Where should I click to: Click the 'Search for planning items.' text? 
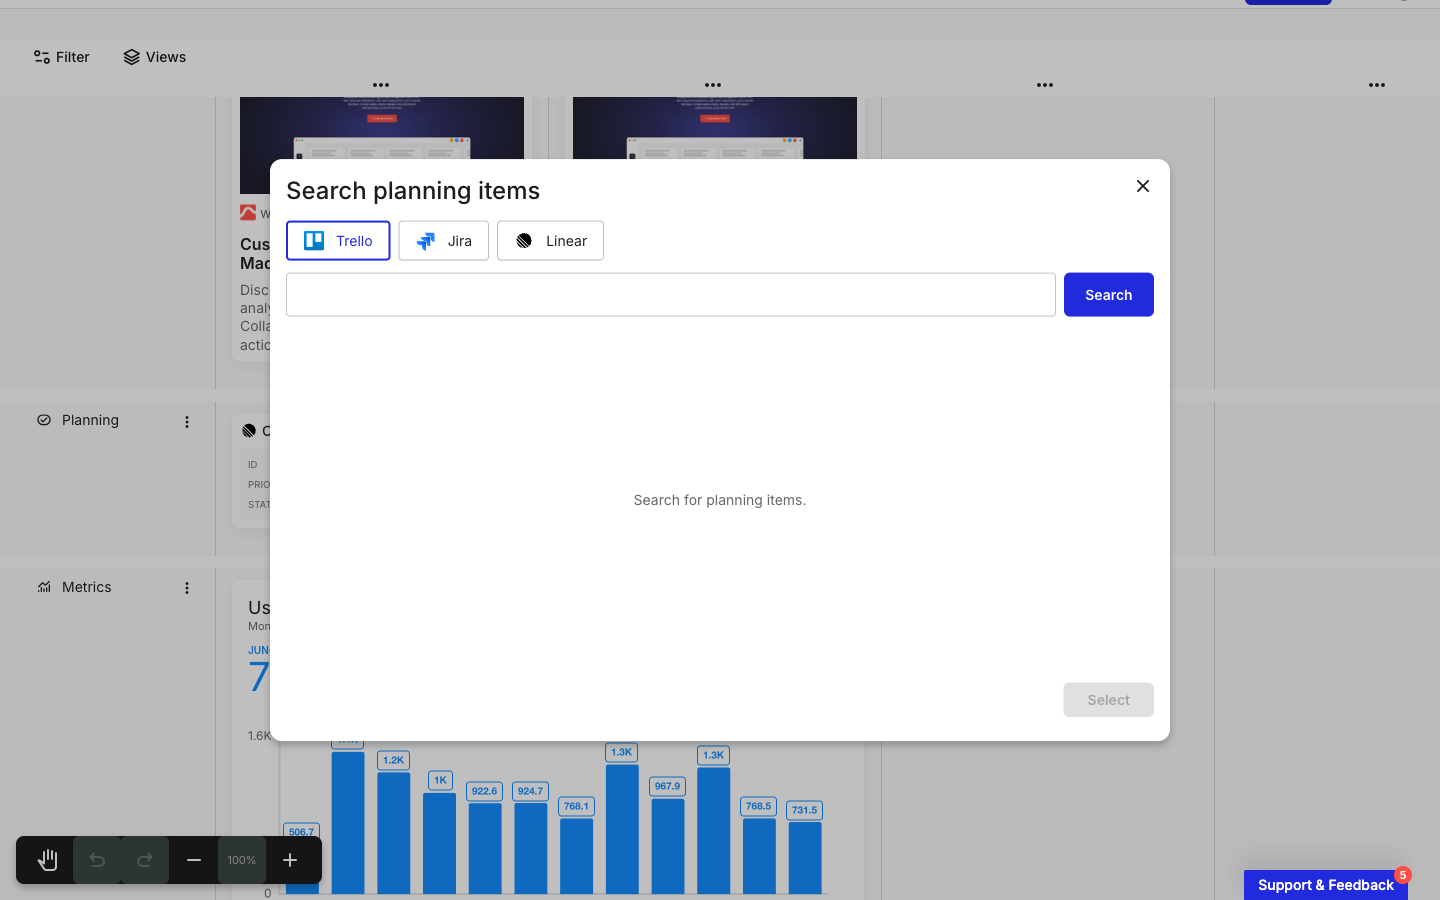[720, 500]
